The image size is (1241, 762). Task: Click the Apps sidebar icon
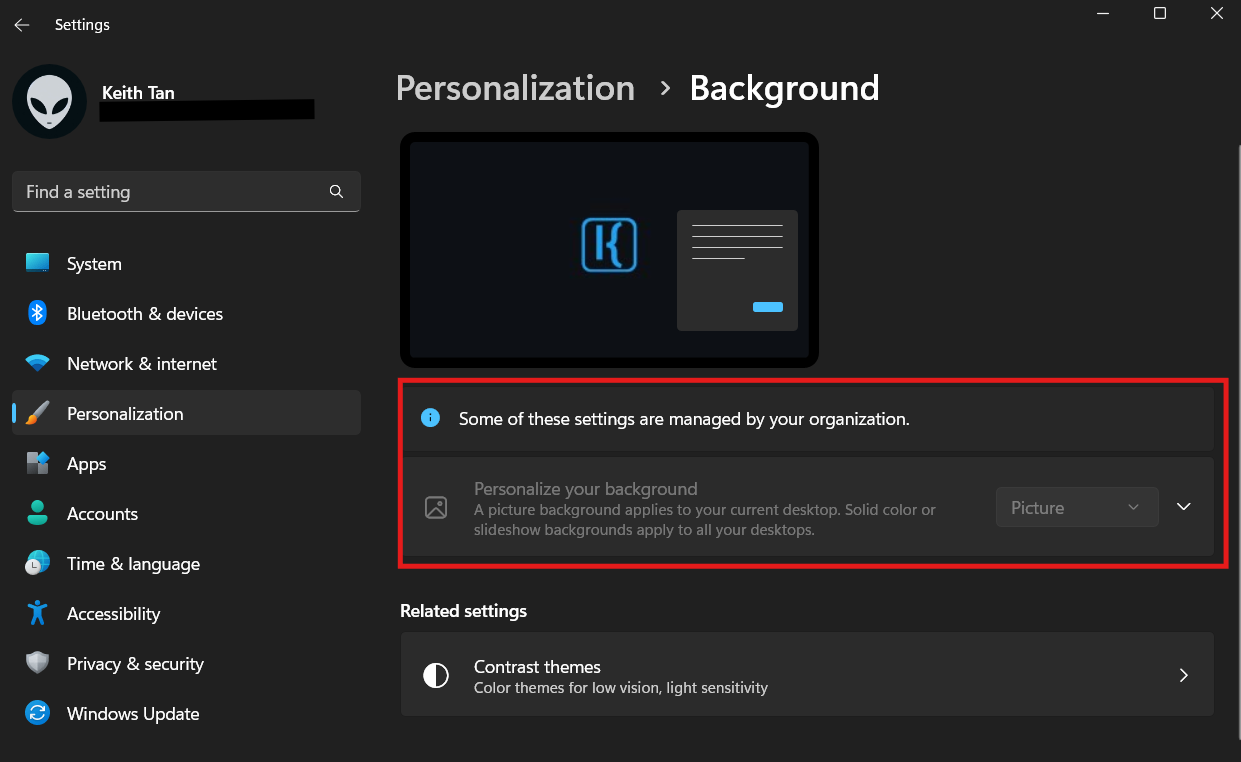tap(37, 463)
